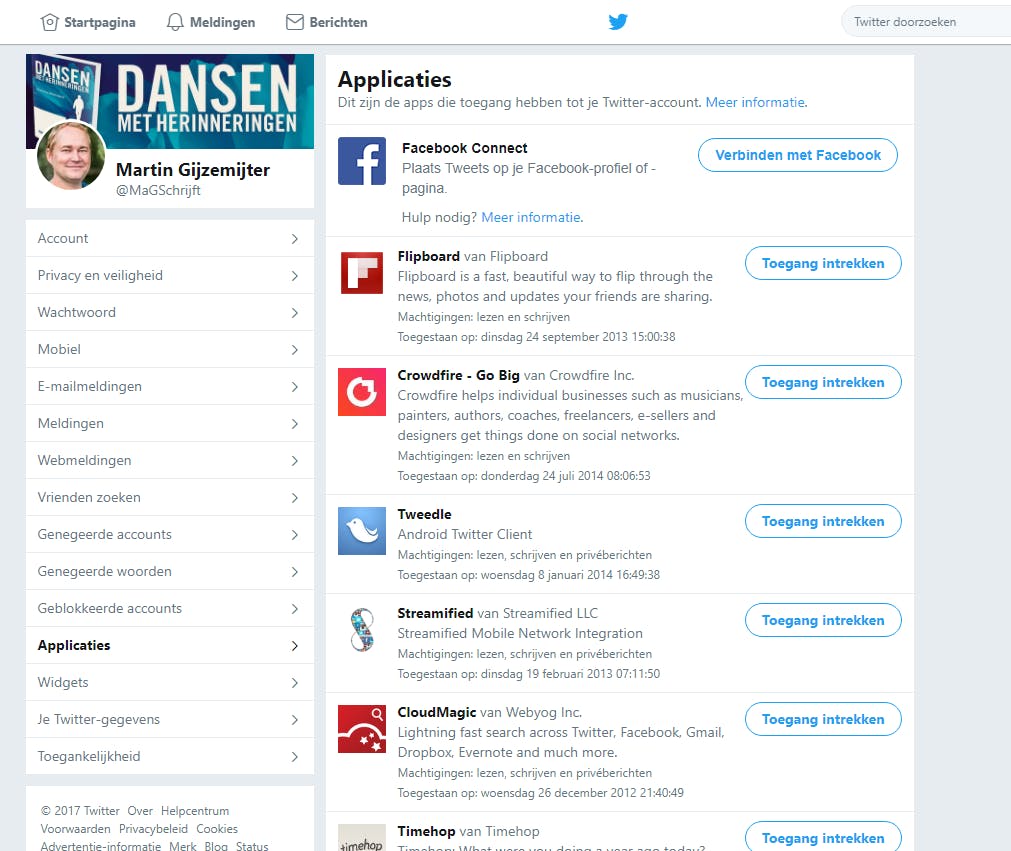Viewport: 1011px width, 851px height.
Task: Select Widgets in the settings sidebar
Action: click(x=63, y=682)
